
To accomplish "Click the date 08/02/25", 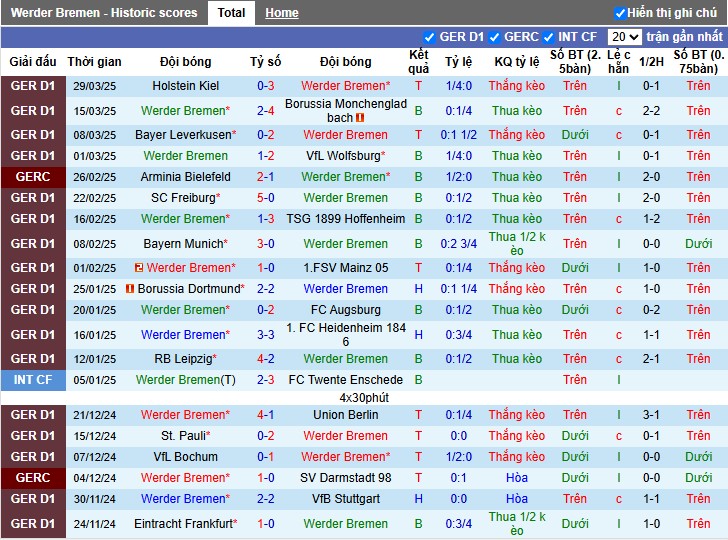I will pyautogui.click(x=95, y=244).
